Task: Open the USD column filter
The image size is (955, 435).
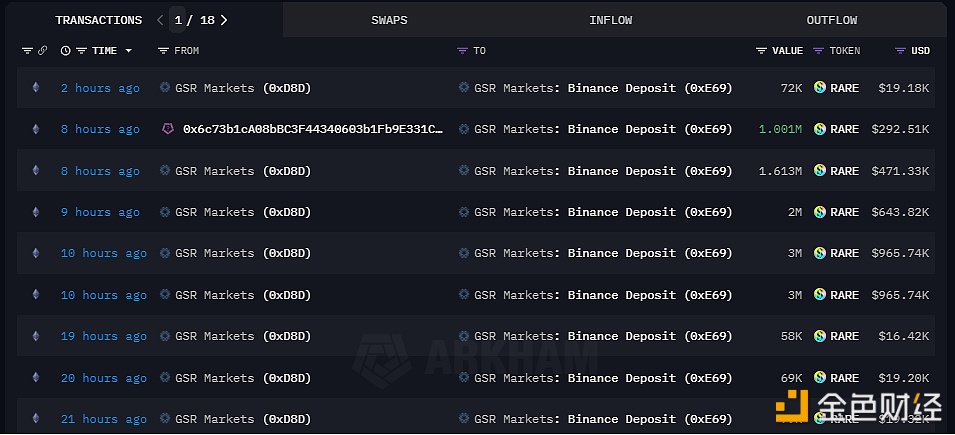Action: 900,51
